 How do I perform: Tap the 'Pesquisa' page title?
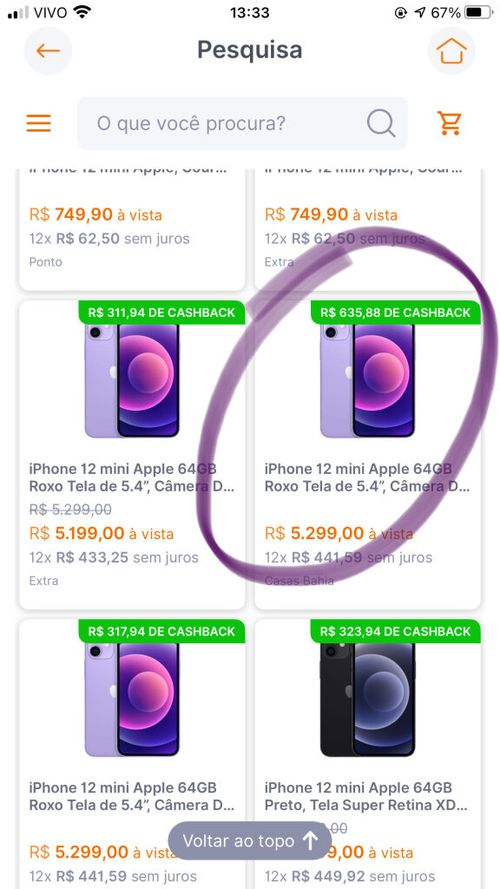(x=249, y=50)
